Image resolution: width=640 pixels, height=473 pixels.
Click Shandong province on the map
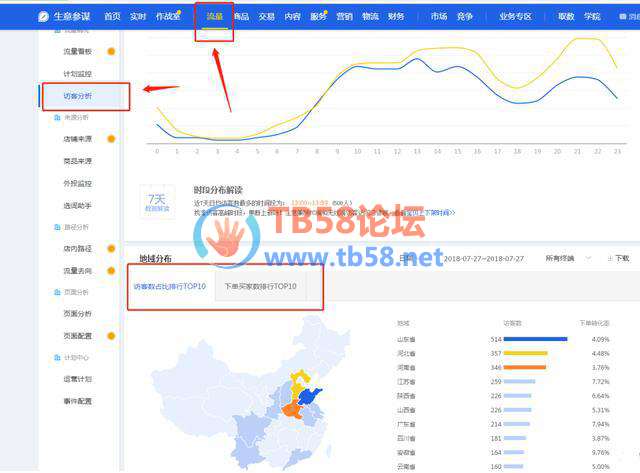pos(312,397)
